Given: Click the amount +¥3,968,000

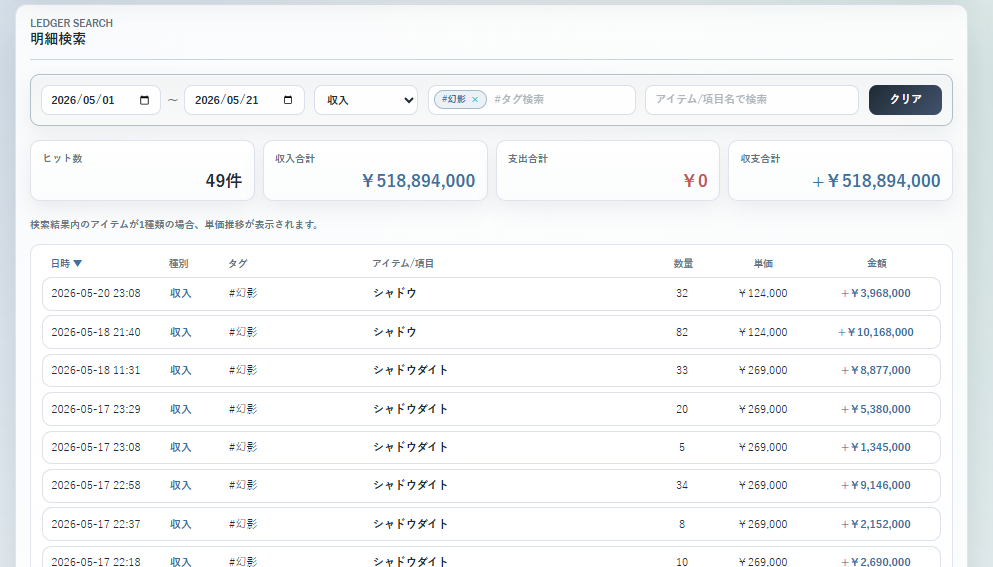Looking at the screenshot, I should pyautogui.click(x=876, y=293).
